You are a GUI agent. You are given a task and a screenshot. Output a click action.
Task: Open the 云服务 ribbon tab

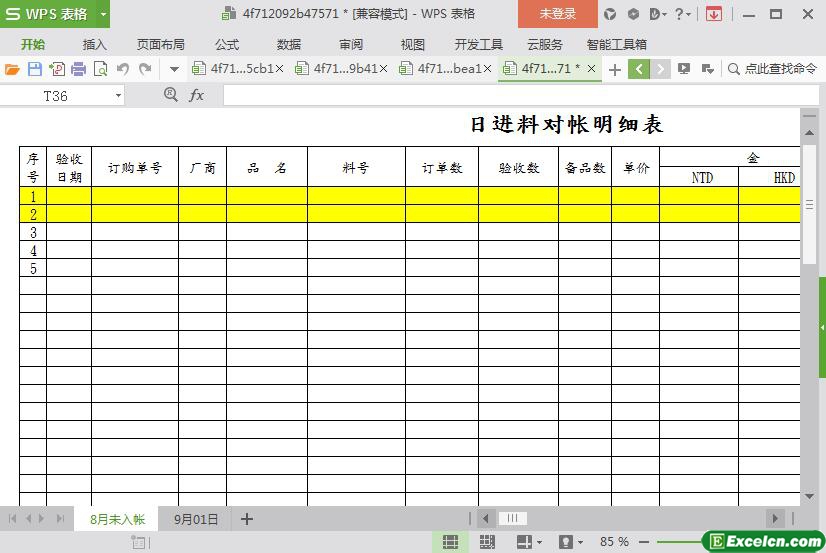545,45
